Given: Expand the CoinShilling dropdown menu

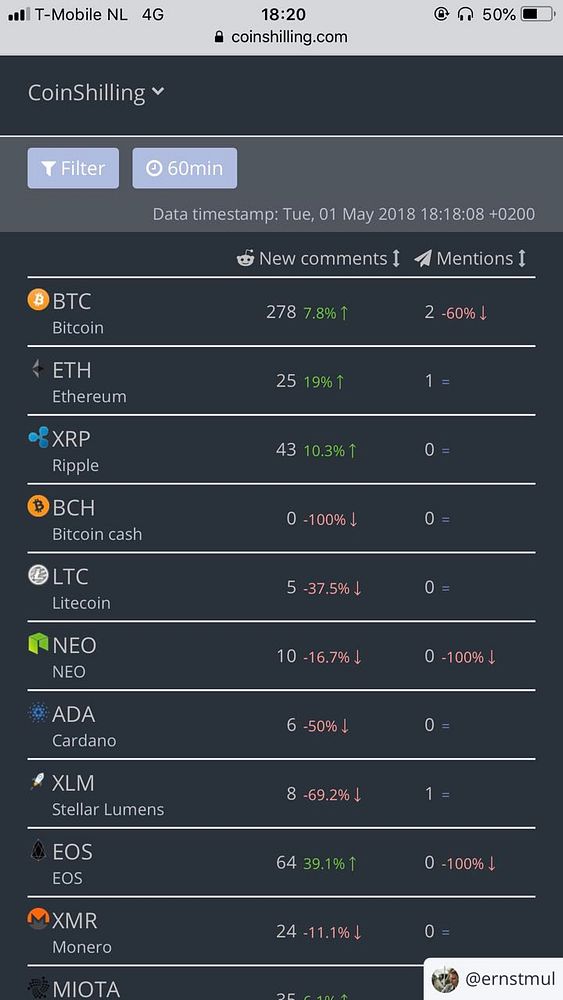Looking at the screenshot, I should pos(96,93).
